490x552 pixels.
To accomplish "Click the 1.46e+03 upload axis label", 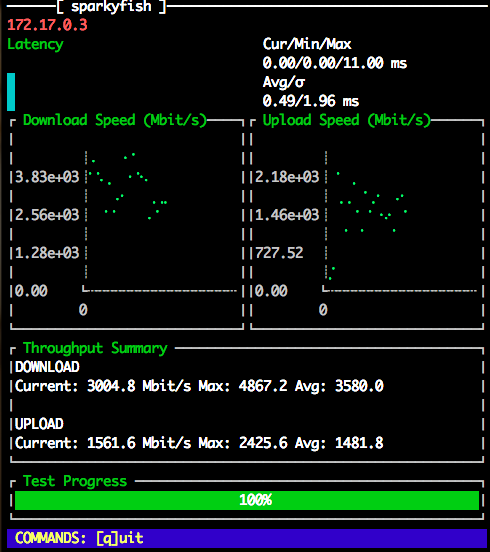I will click(x=287, y=215).
